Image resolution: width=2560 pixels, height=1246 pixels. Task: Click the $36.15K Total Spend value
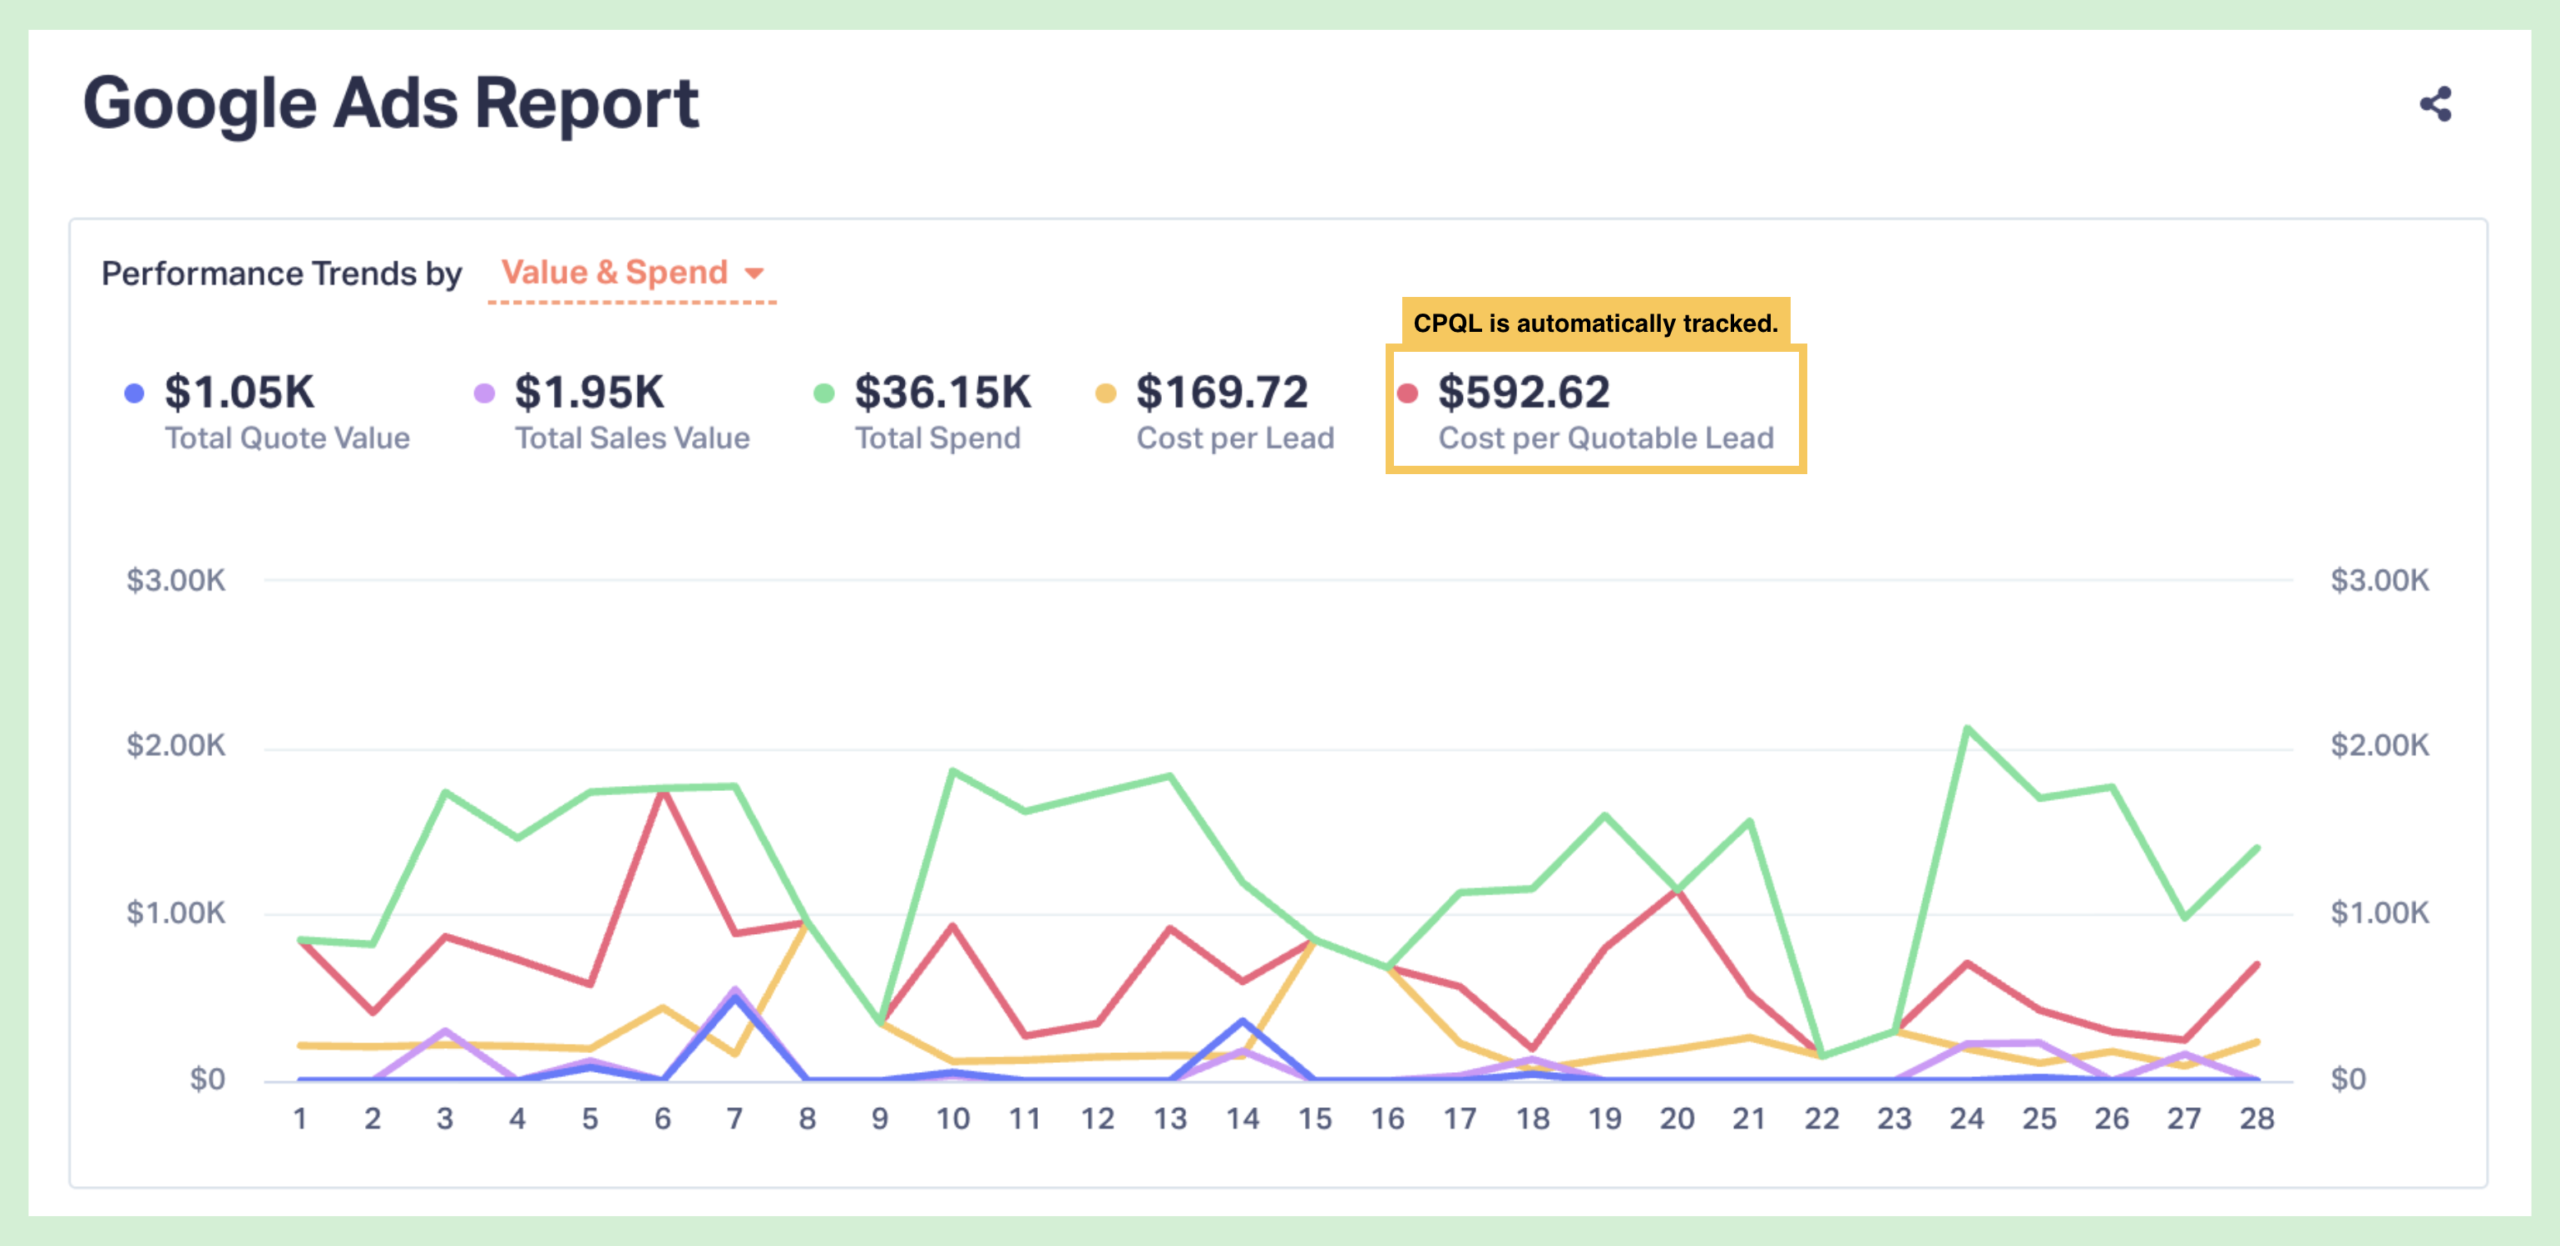(x=942, y=392)
